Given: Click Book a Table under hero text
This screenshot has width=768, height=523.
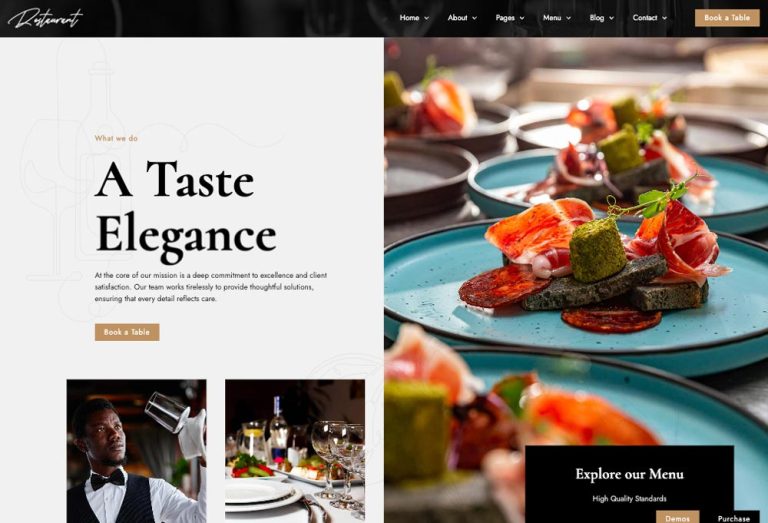Looking at the screenshot, I should [127, 332].
